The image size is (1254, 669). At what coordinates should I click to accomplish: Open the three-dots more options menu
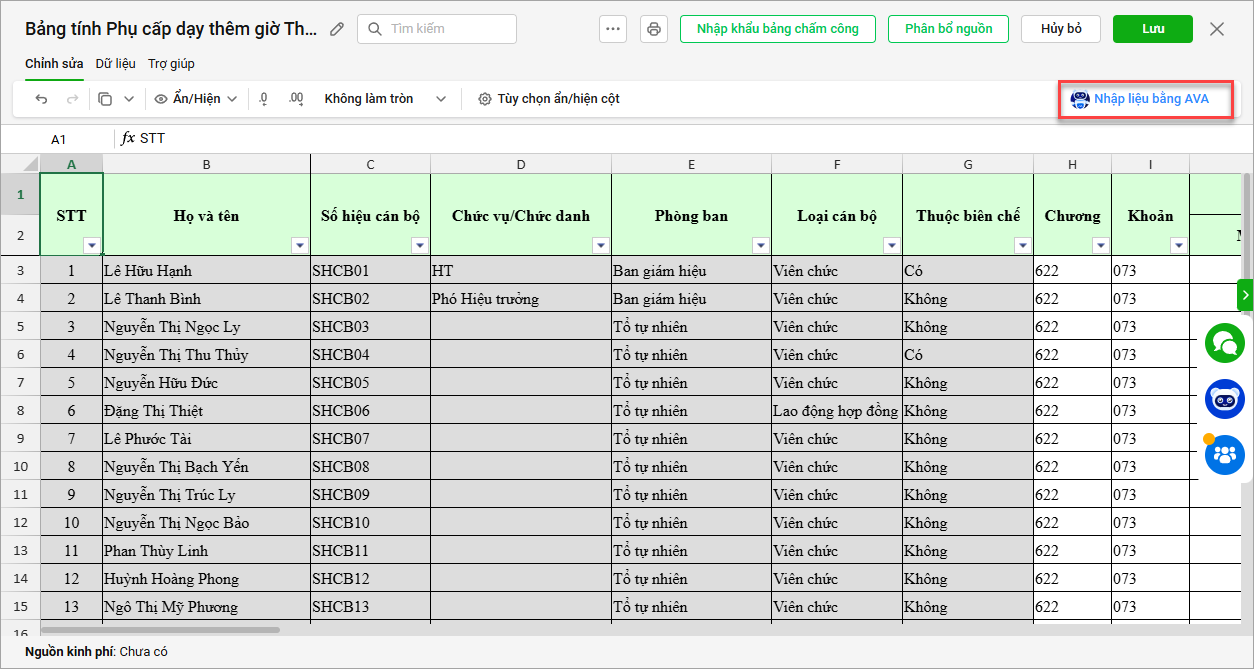click(613, 29)
